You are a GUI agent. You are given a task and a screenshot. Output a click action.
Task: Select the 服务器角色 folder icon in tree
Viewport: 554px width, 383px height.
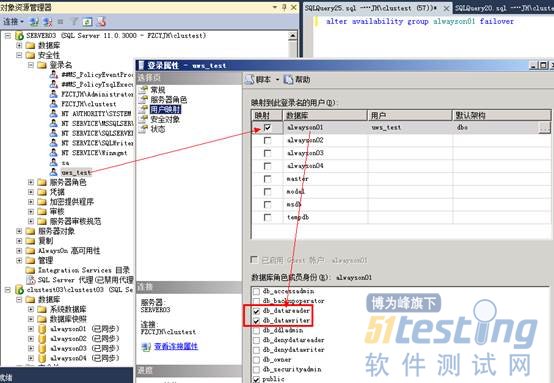coord(42,182)
